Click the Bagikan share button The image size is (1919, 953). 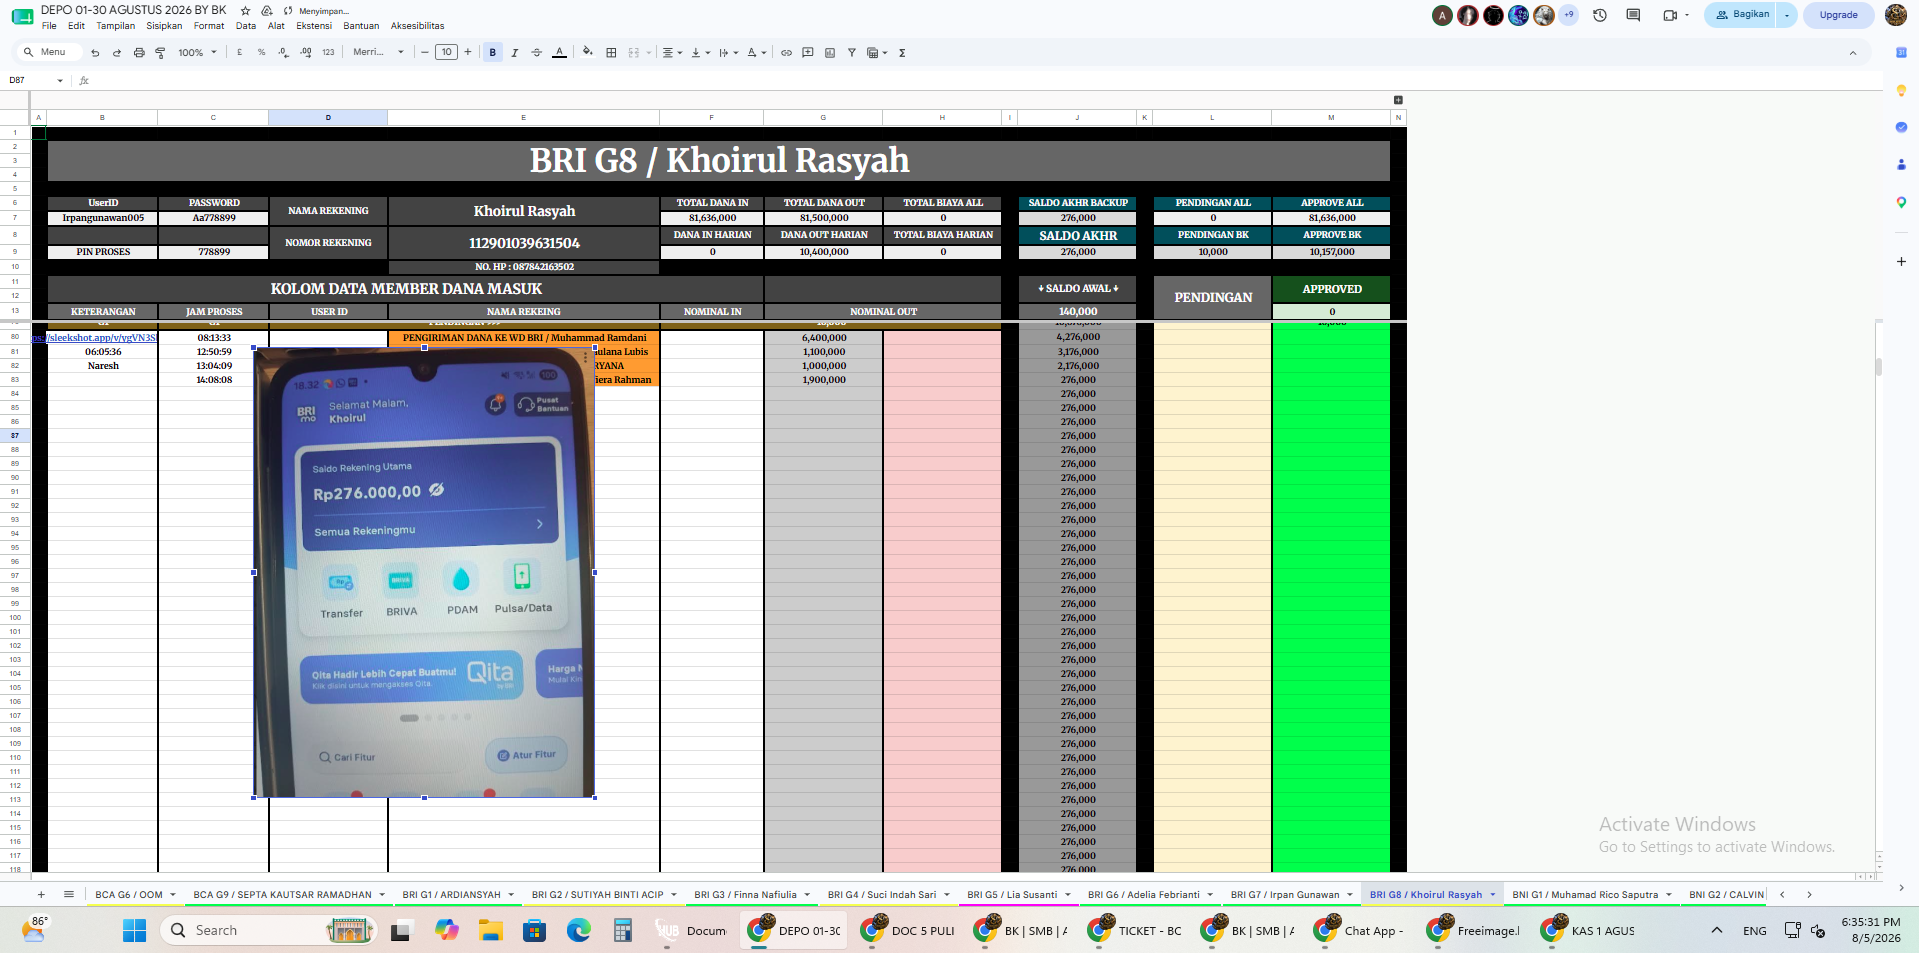(x=1741, y=15)
